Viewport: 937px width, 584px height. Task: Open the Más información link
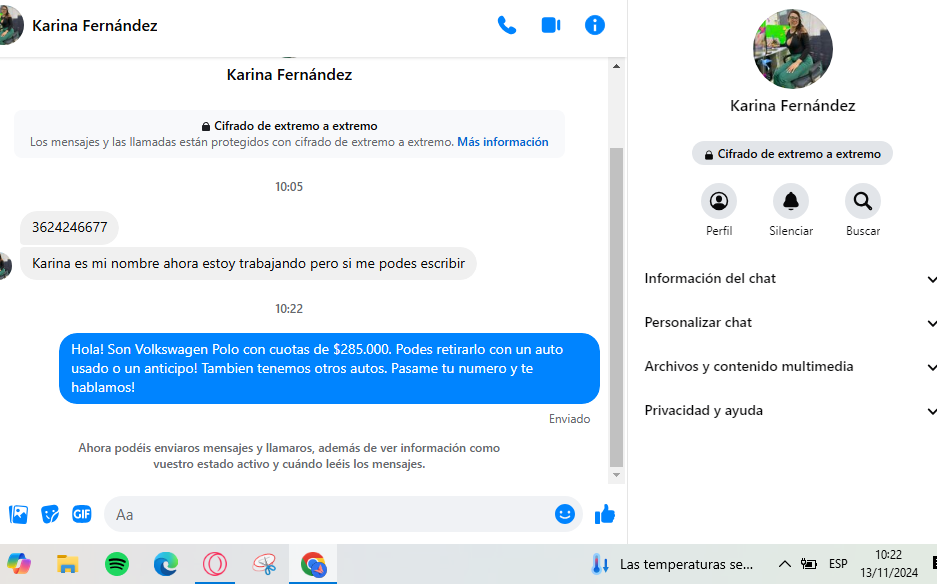pos(502,142)
